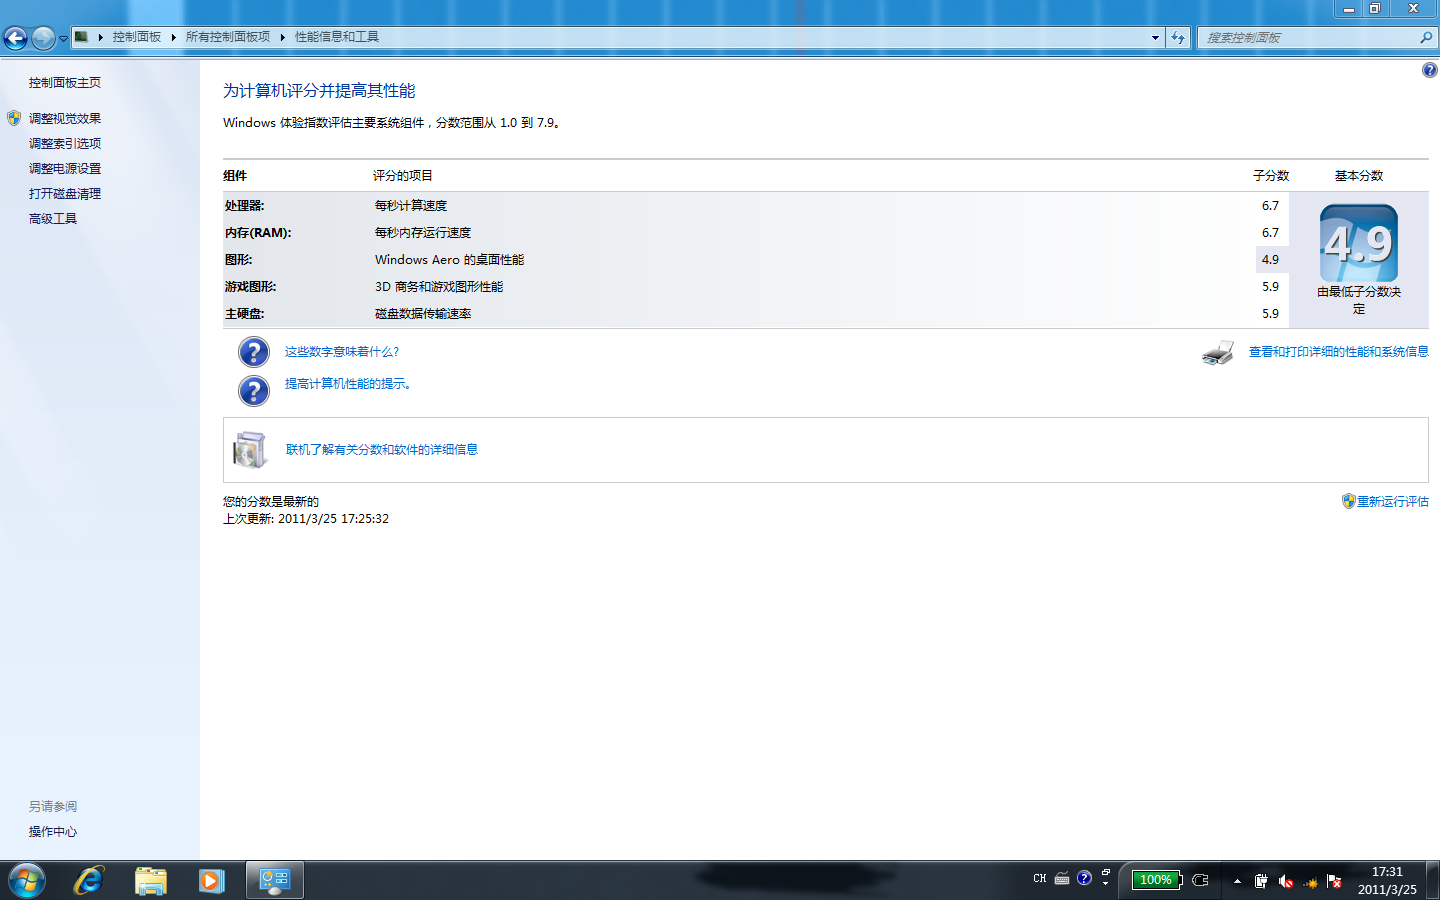The image size is (1440, 900).
Task: Open Internet Explorer from the taskbar
Action: 89,880
